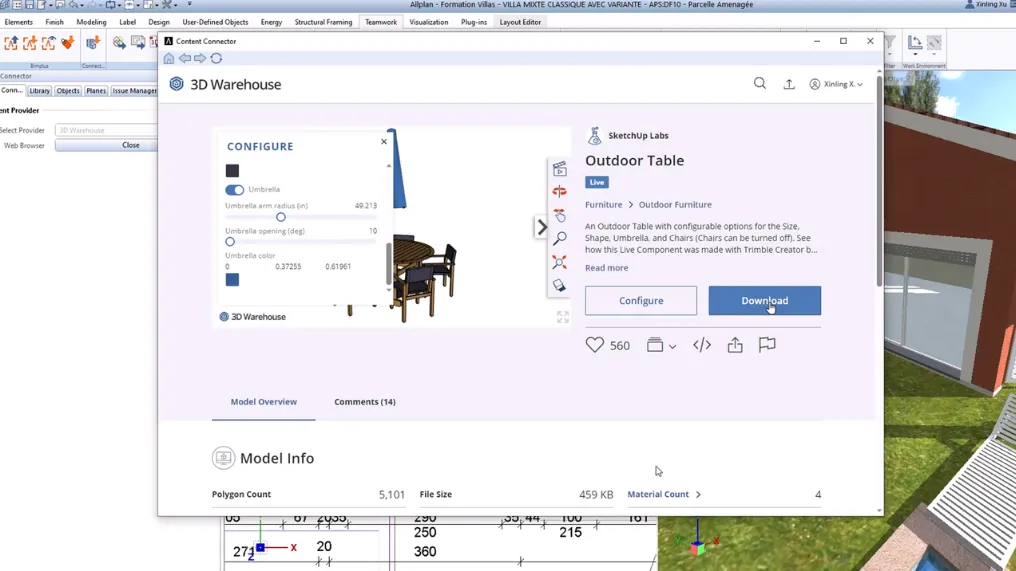
Task: Close the Configure panel
Action: pyautogui.click(x=384, y=142)
